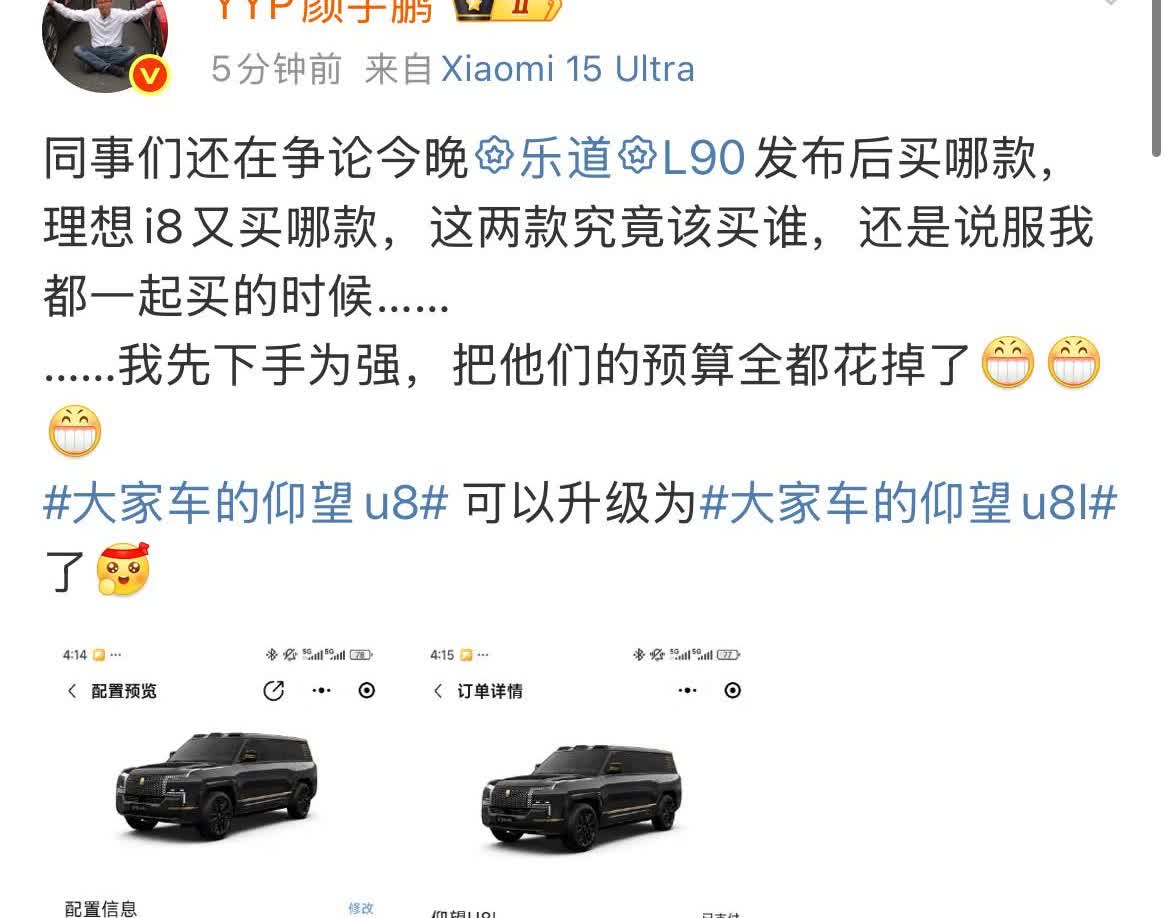Open the left car configuration image
Viewport: 1170px width, 918px height.
coord(216,785)
